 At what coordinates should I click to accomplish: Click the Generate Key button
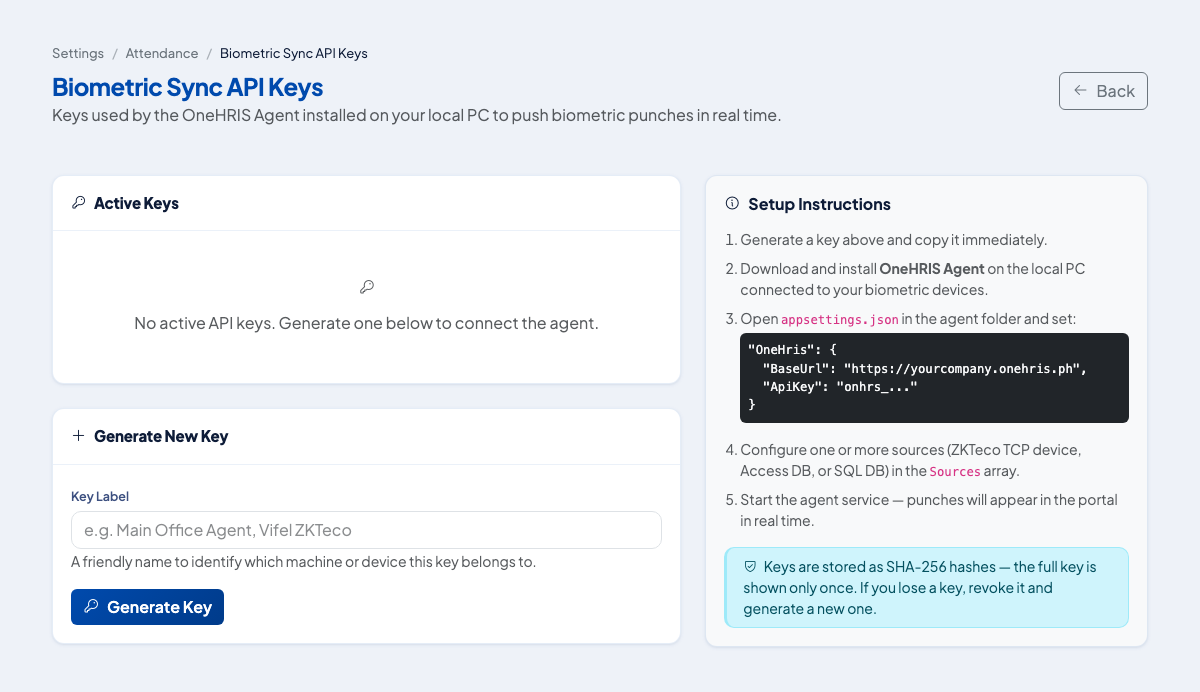[147, 607]
